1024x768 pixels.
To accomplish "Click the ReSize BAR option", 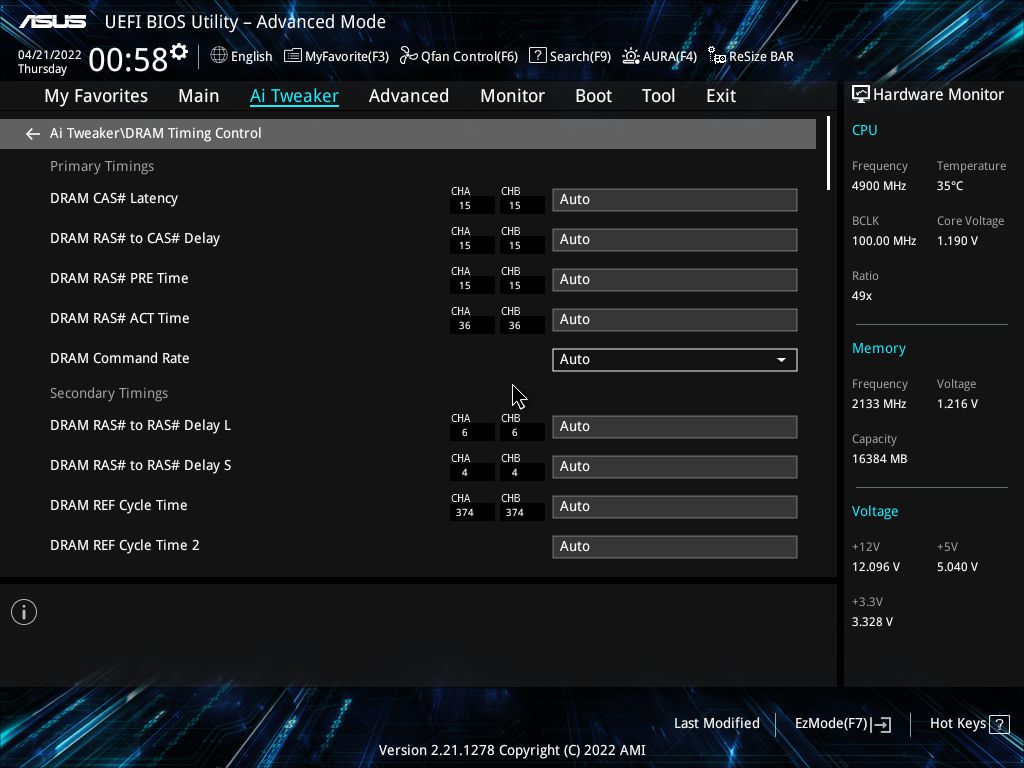I will [x=751, y=56].
